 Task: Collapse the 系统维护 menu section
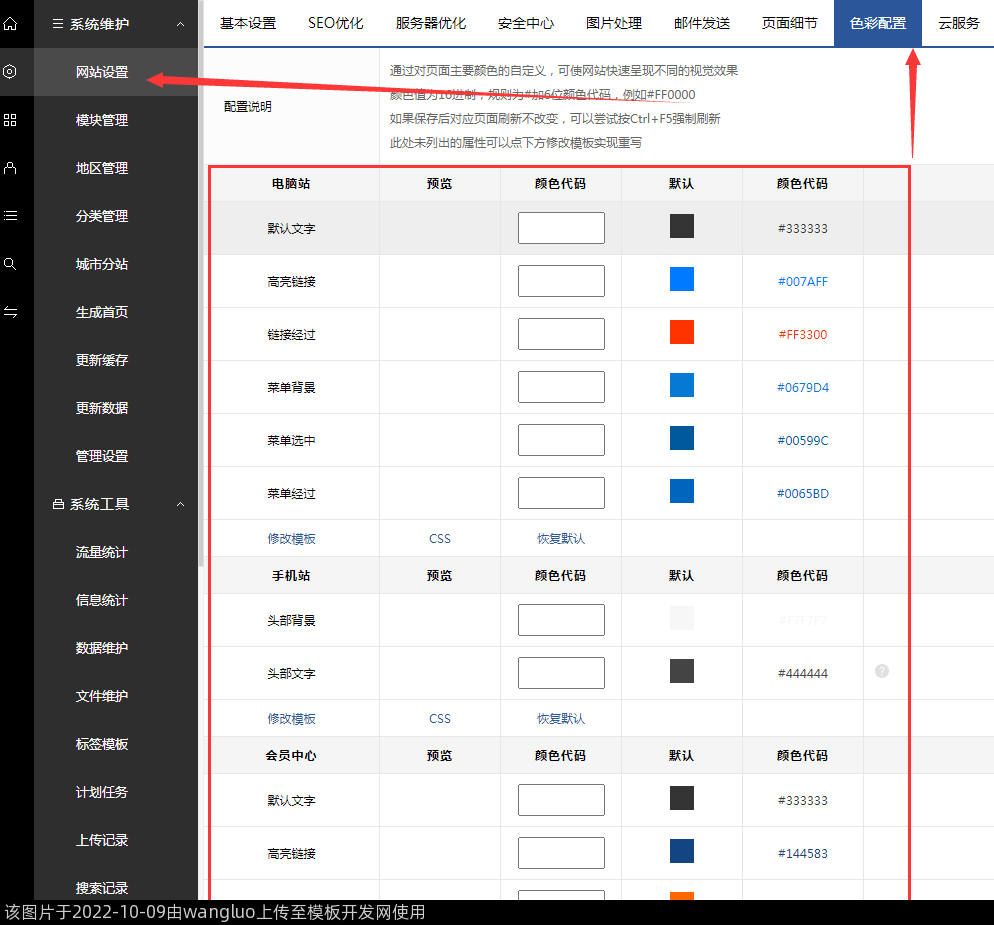tap(180, 24)
